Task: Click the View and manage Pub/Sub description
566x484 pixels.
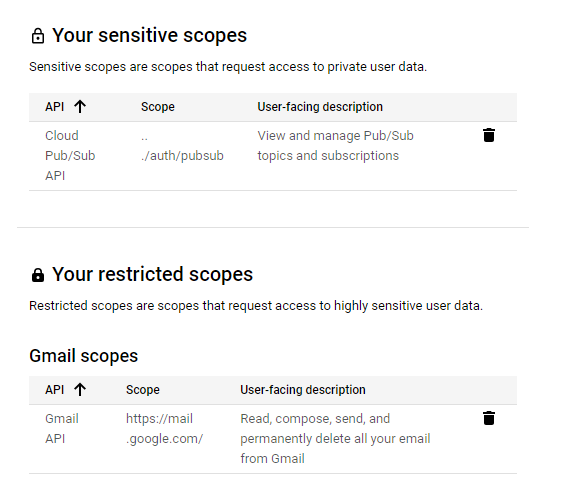Action: coord(335,146)
